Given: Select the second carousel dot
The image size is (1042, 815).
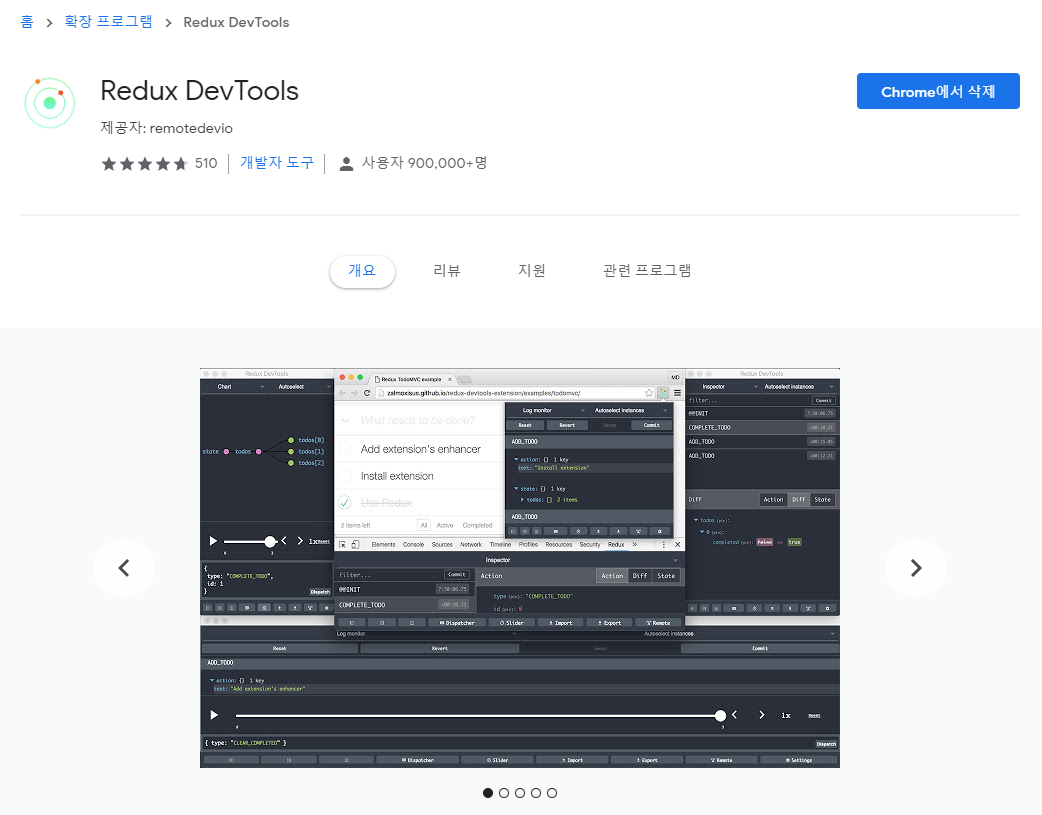Looking at the screenshot, I should 504,792.
